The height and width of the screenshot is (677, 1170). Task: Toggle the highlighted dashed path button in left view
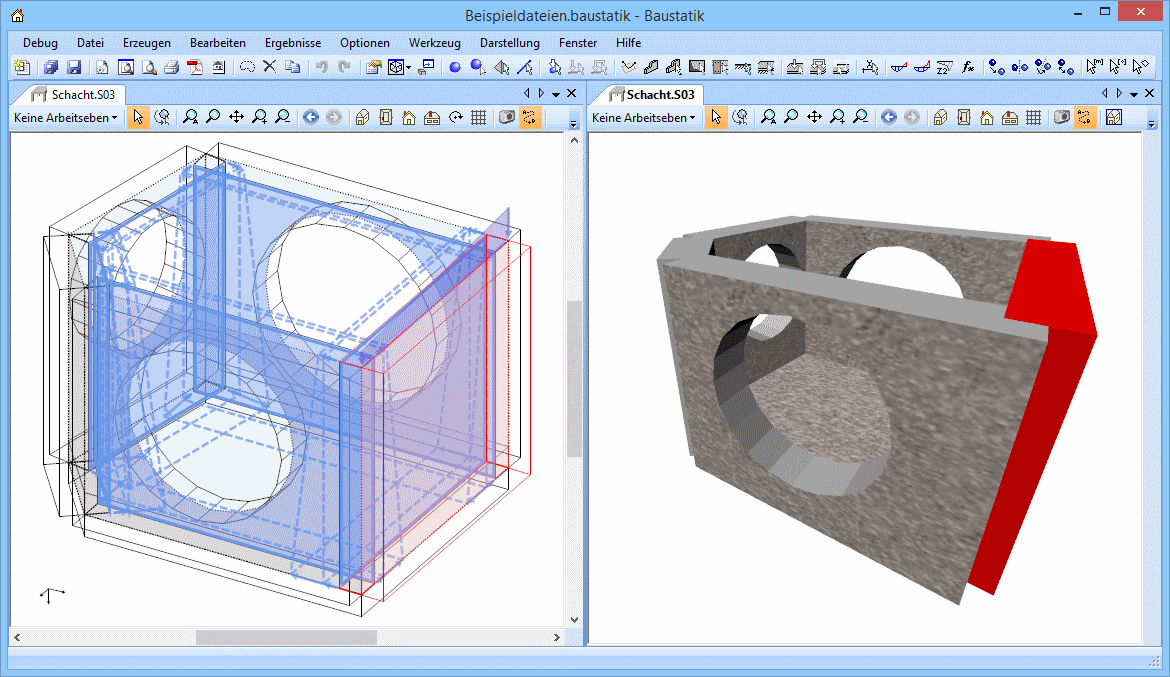530,118
